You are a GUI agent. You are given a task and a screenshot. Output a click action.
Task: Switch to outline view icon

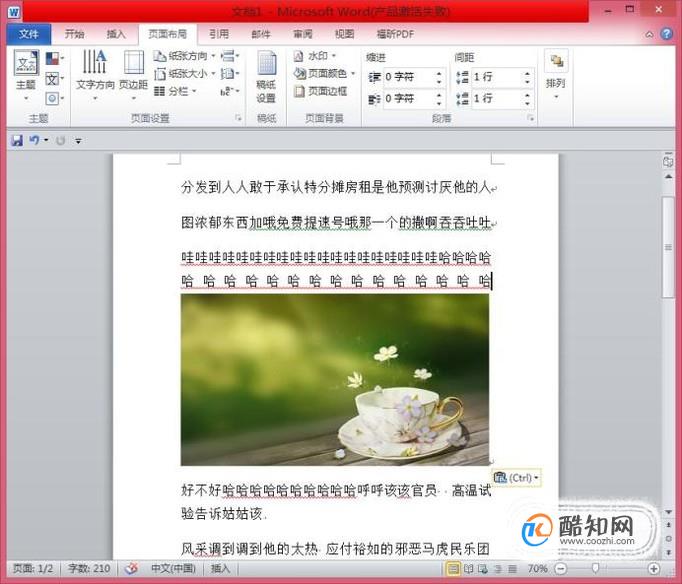click(498, 568)
